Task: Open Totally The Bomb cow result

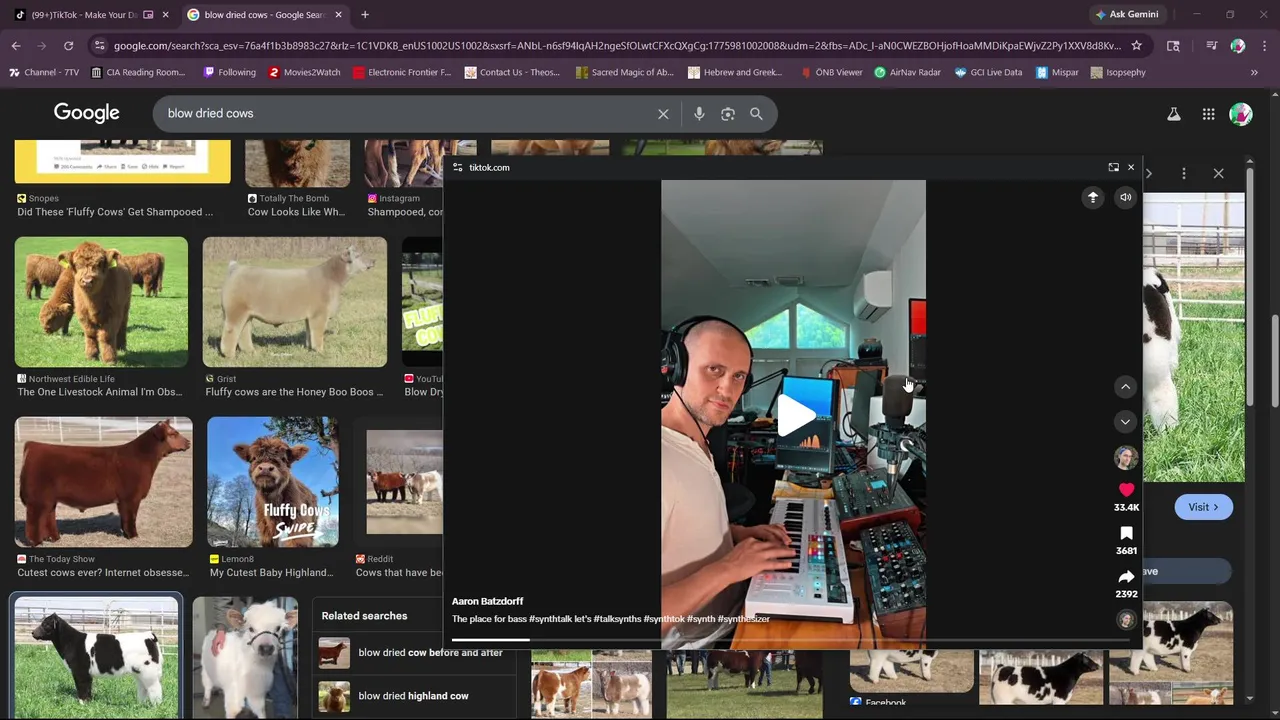Action: (x=297, y=212)
